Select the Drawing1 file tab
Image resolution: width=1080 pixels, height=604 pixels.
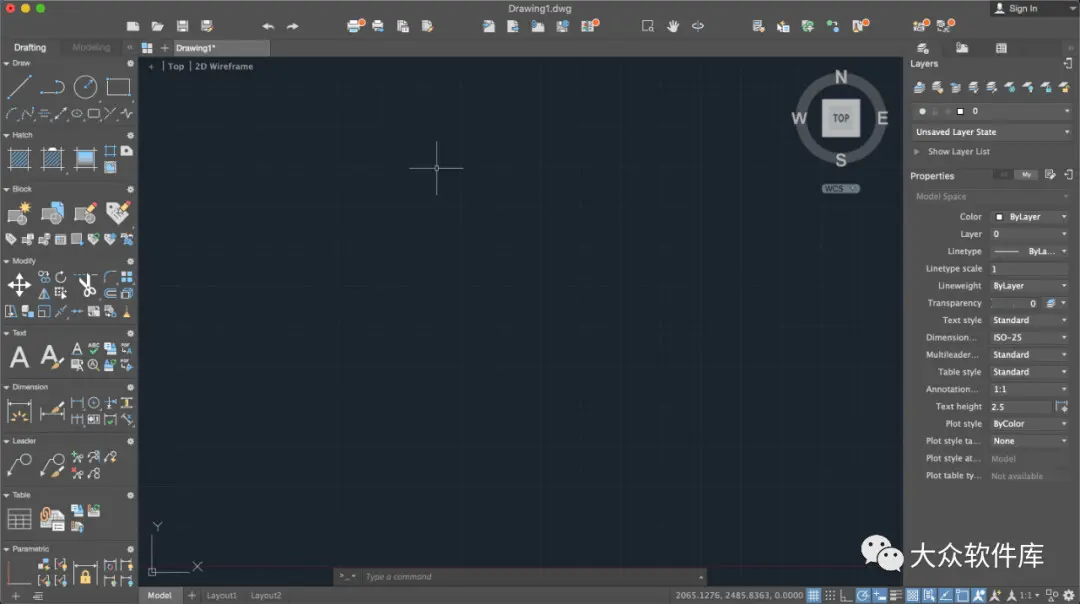tap(220, 48)
